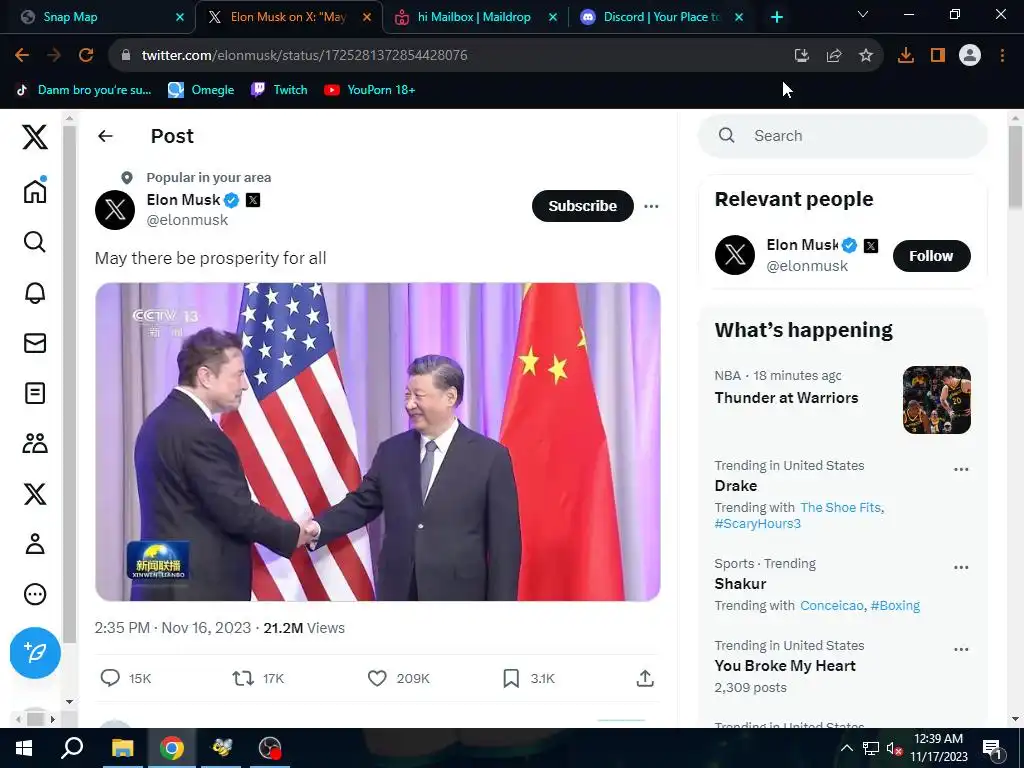1024x768 pixels.
Task: Close the Snap Map tab
Action: click(x=180, y=17)
